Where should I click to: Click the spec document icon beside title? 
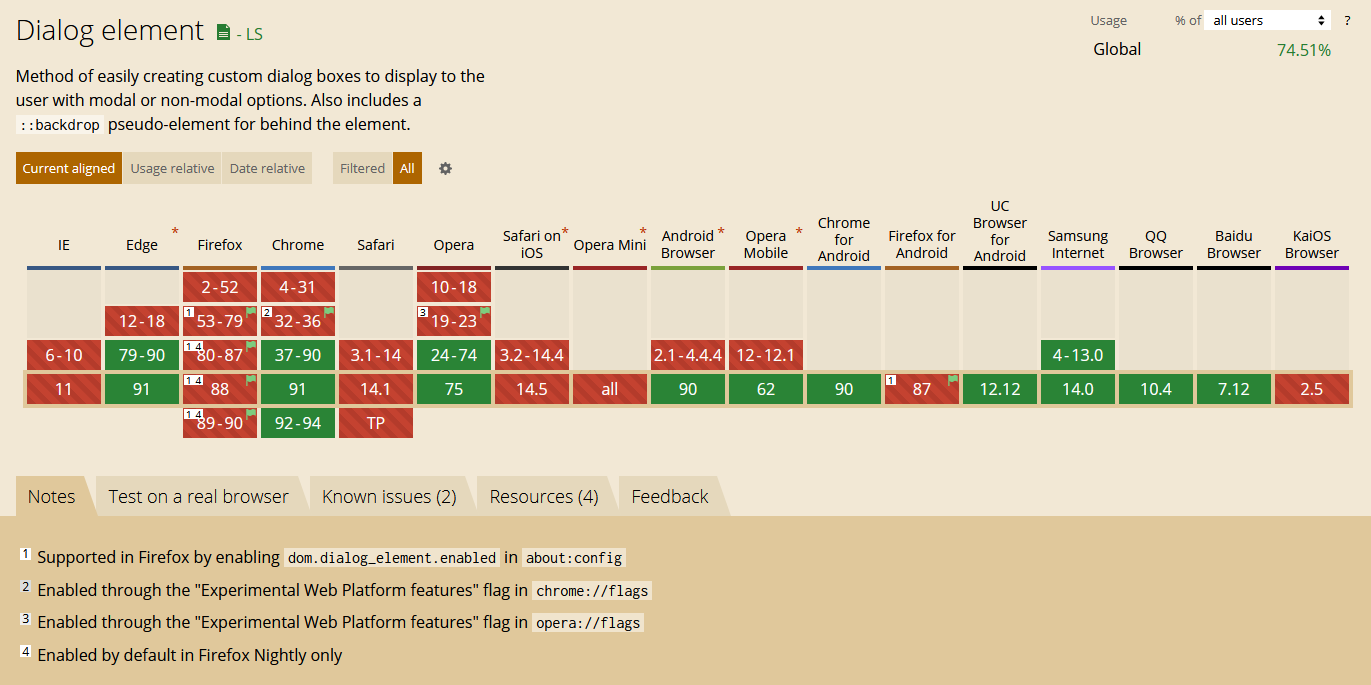(223, 33)
